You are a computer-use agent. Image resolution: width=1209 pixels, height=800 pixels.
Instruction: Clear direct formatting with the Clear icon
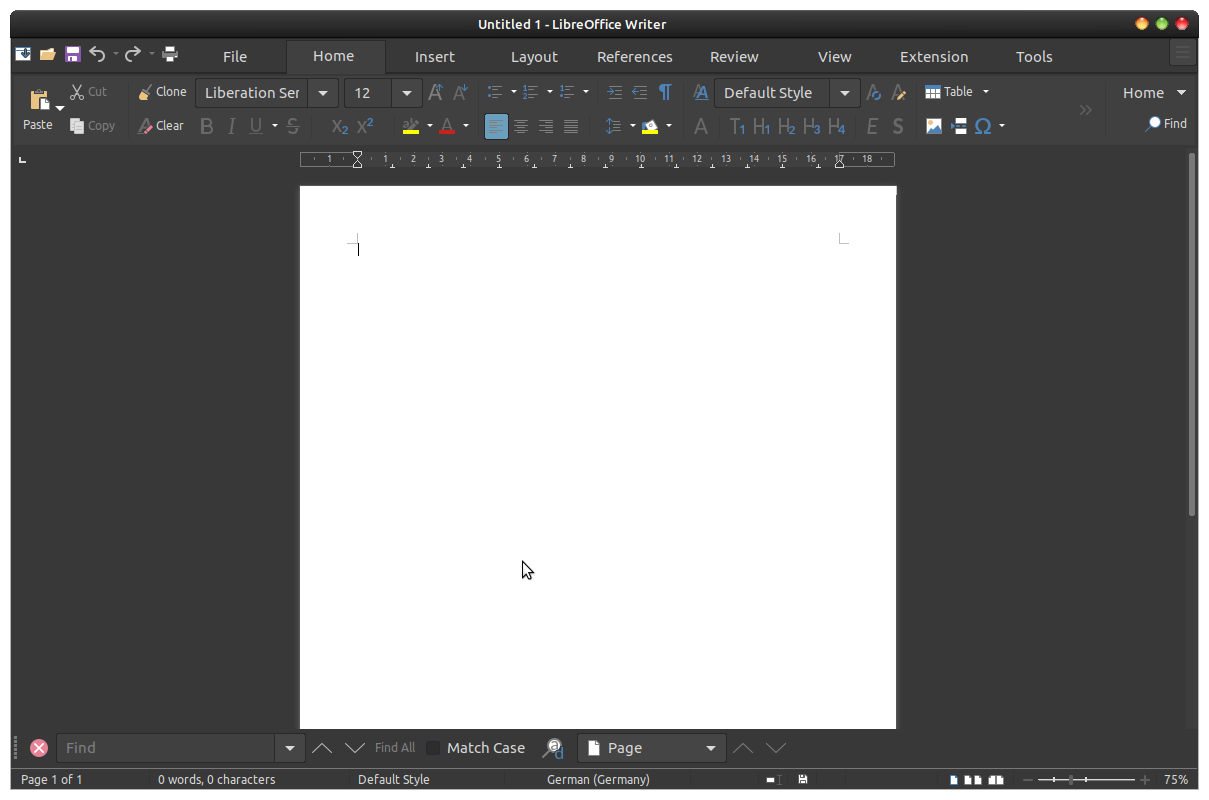coord(161,126)
